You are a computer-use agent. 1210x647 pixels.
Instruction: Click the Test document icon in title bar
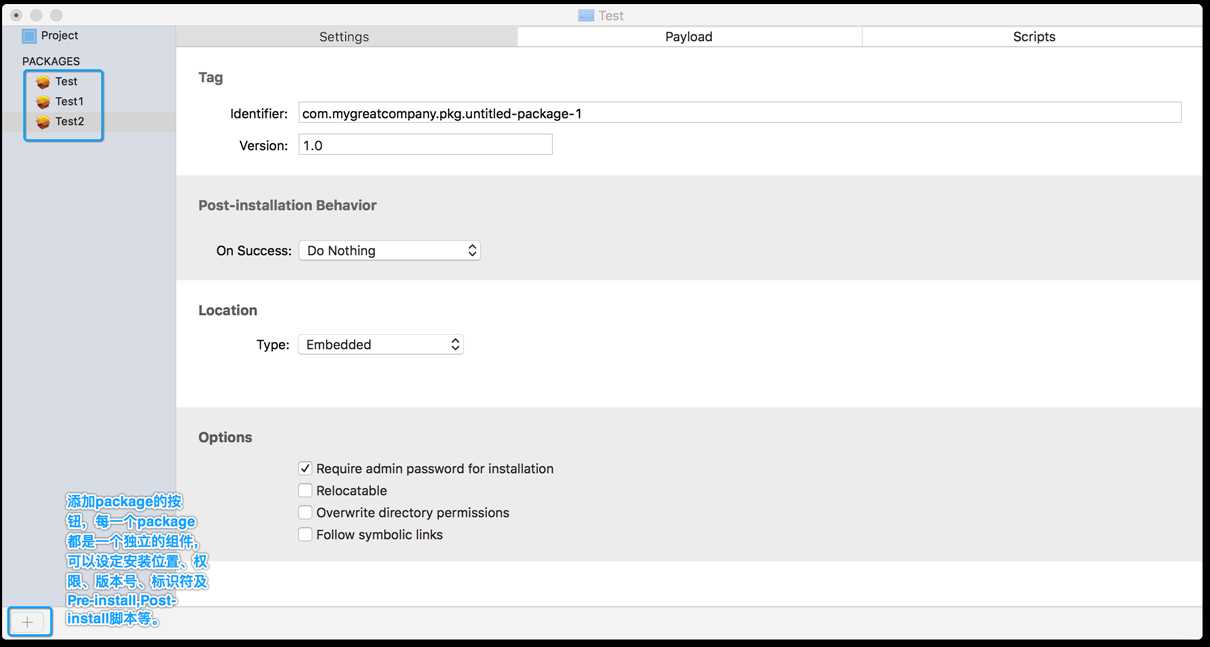pos(587,15)
